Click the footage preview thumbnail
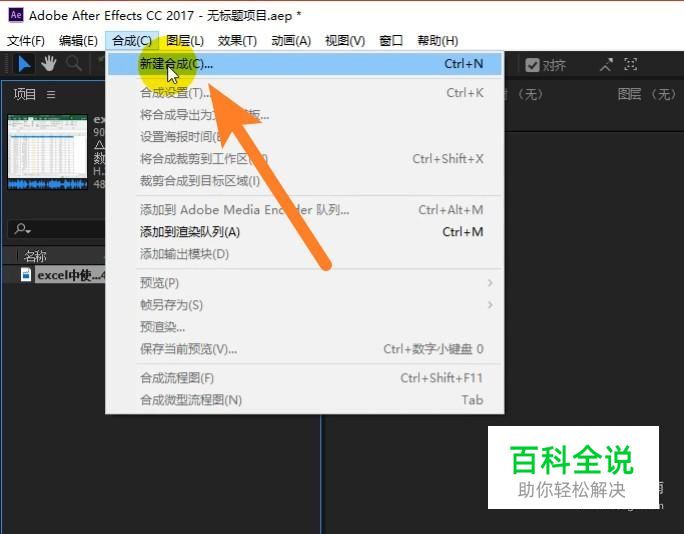684x534 pixels. (x=48, y=152)
